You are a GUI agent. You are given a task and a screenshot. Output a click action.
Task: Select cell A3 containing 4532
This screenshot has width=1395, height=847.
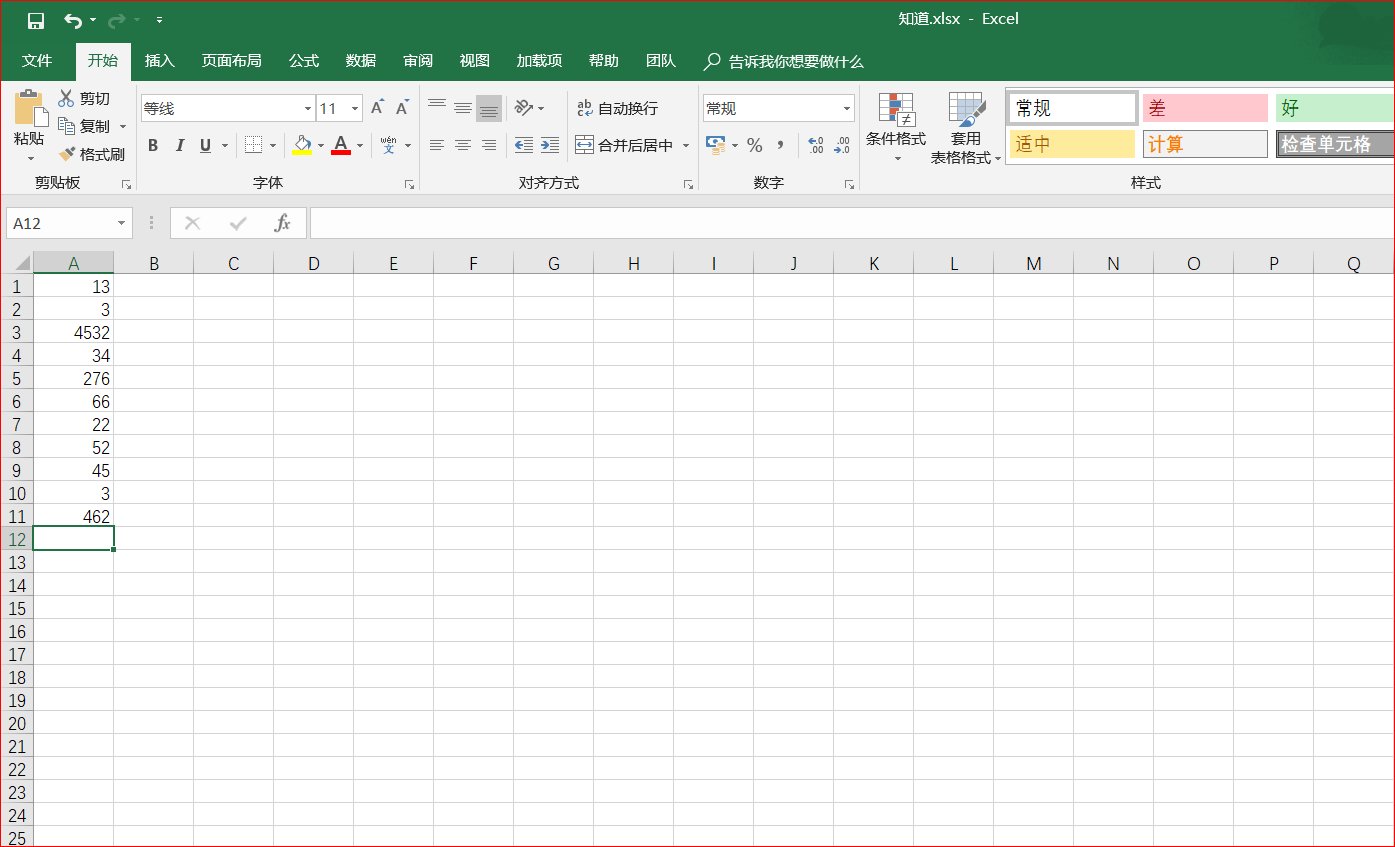[x=73, y=332]
